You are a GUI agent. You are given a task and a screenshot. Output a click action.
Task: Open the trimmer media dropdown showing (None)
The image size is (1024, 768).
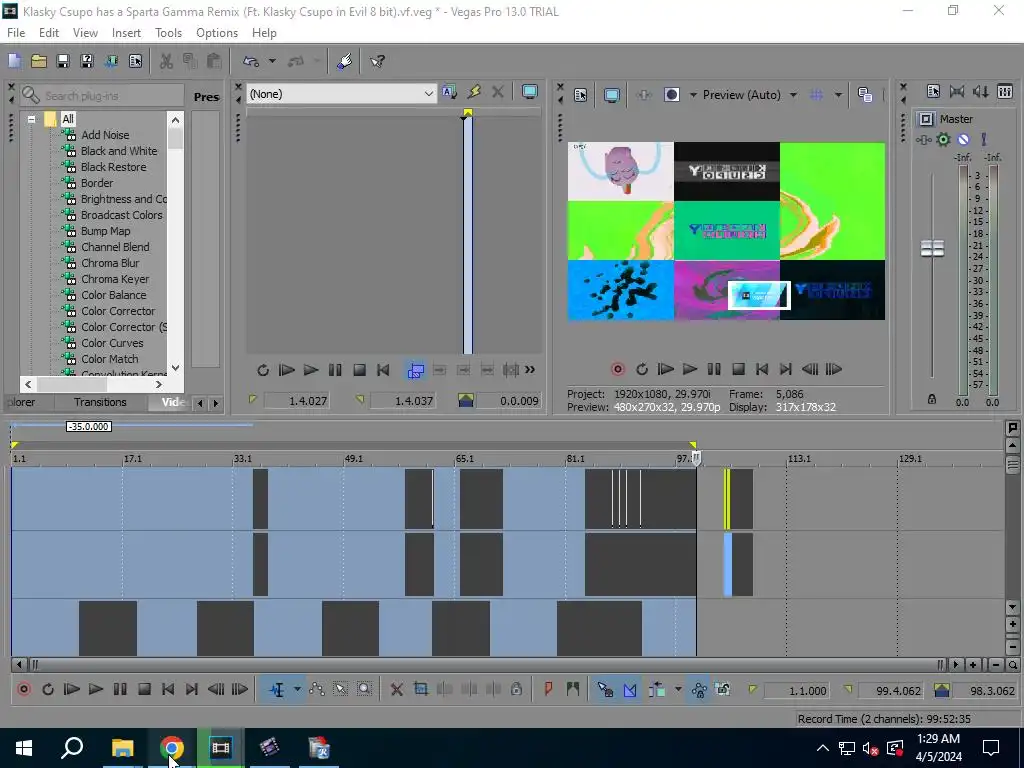coord(341,94)
